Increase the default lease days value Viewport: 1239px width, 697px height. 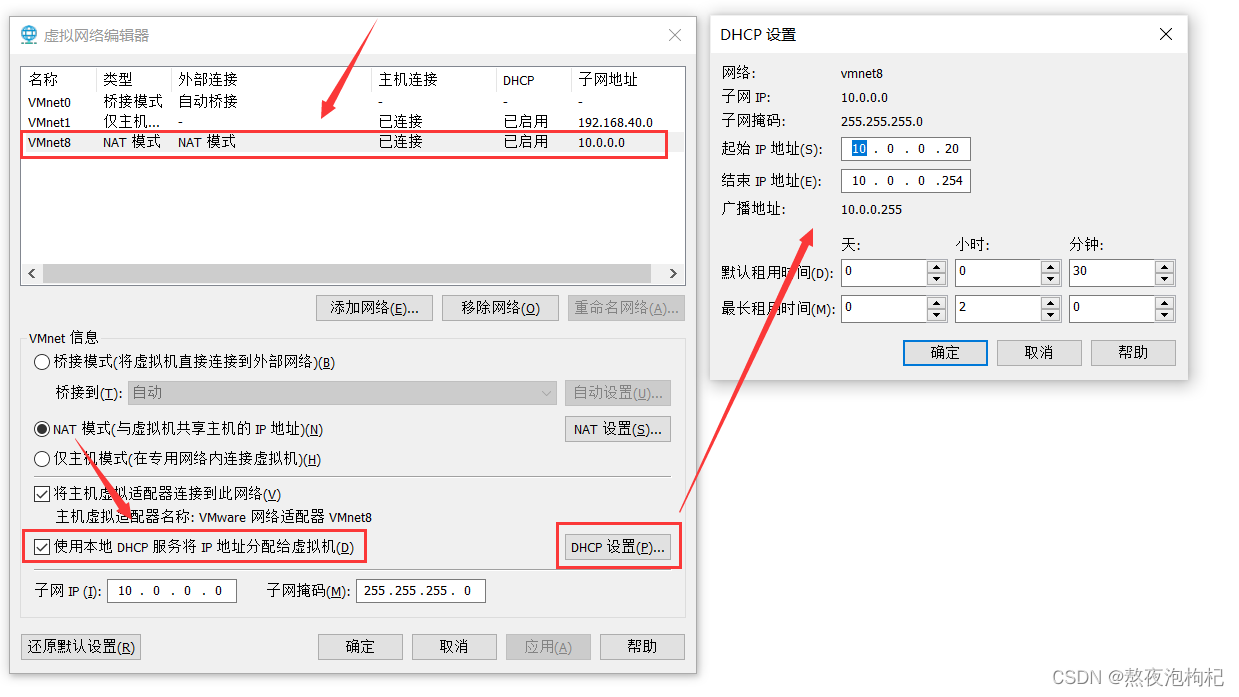(x=936, y=266)
